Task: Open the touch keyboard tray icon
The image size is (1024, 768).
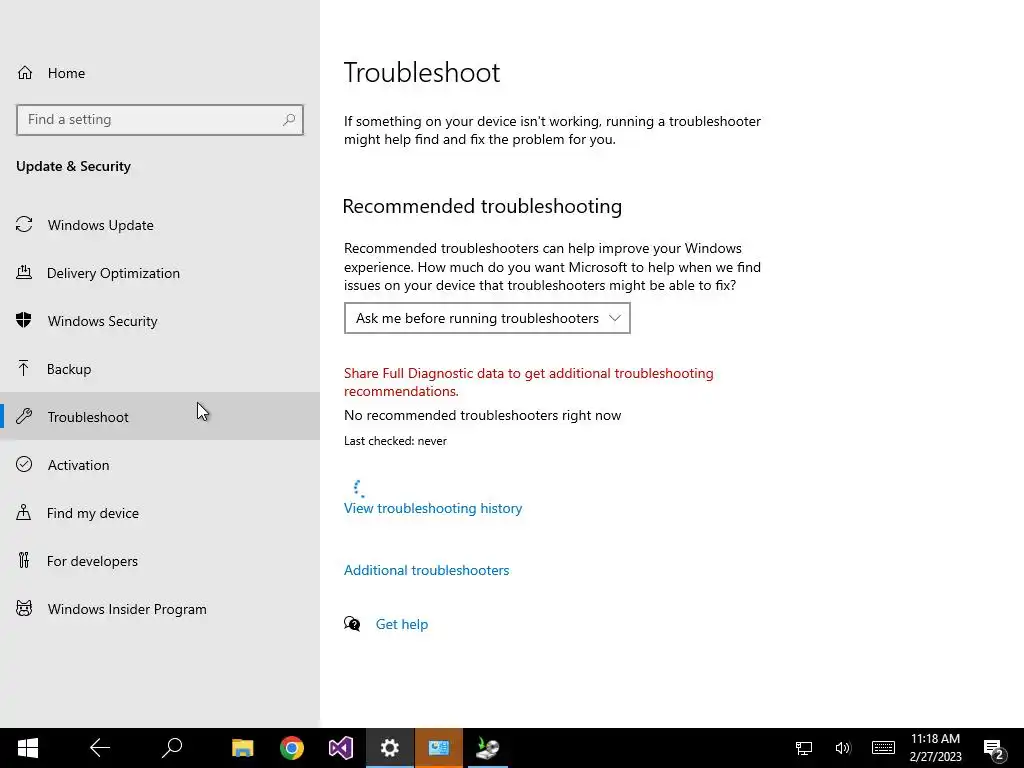Action: tap(883, 748)
